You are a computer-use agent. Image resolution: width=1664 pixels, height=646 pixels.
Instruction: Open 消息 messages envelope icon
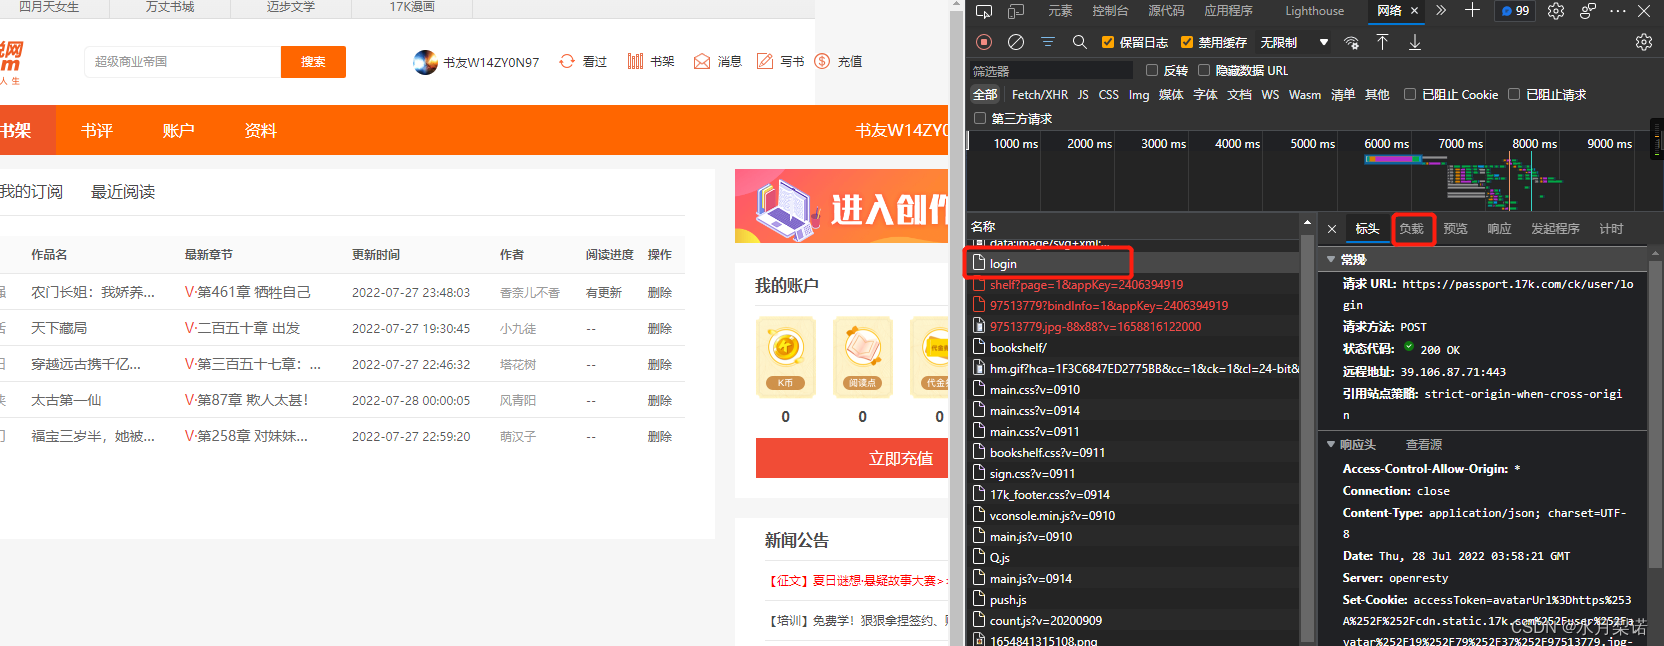702,61
